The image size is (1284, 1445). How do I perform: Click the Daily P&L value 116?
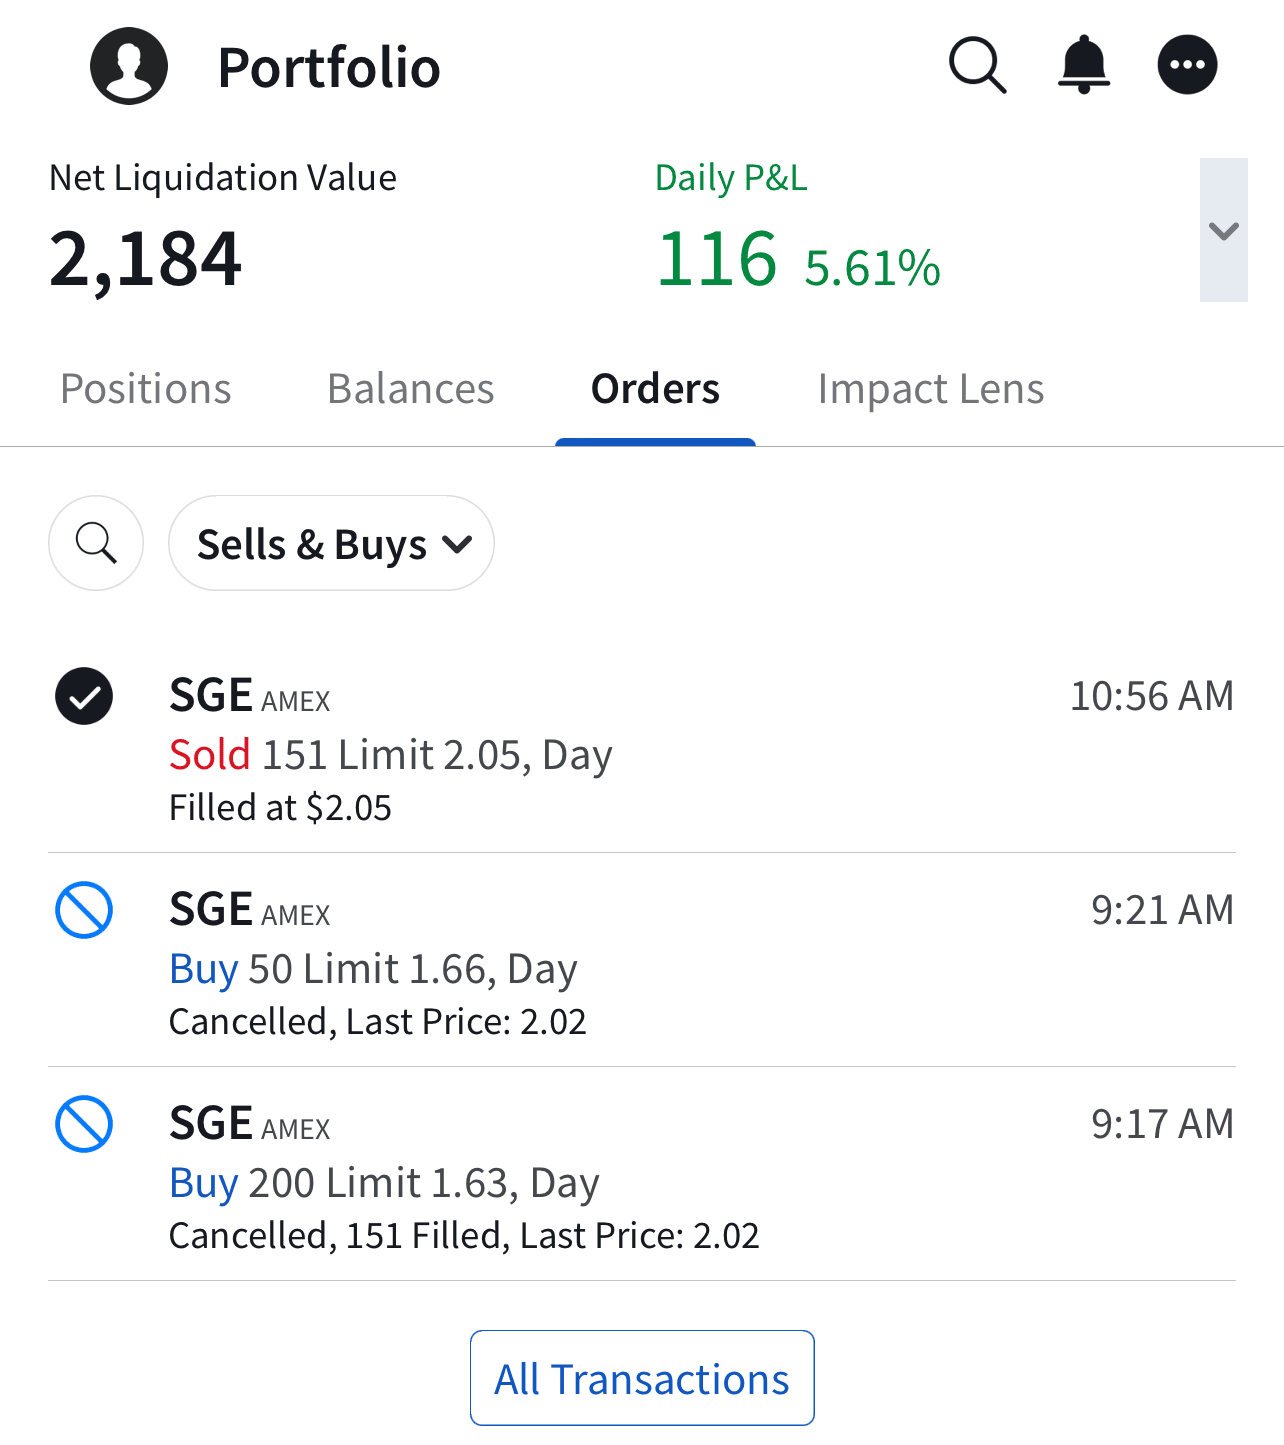[x=717, y=259]
